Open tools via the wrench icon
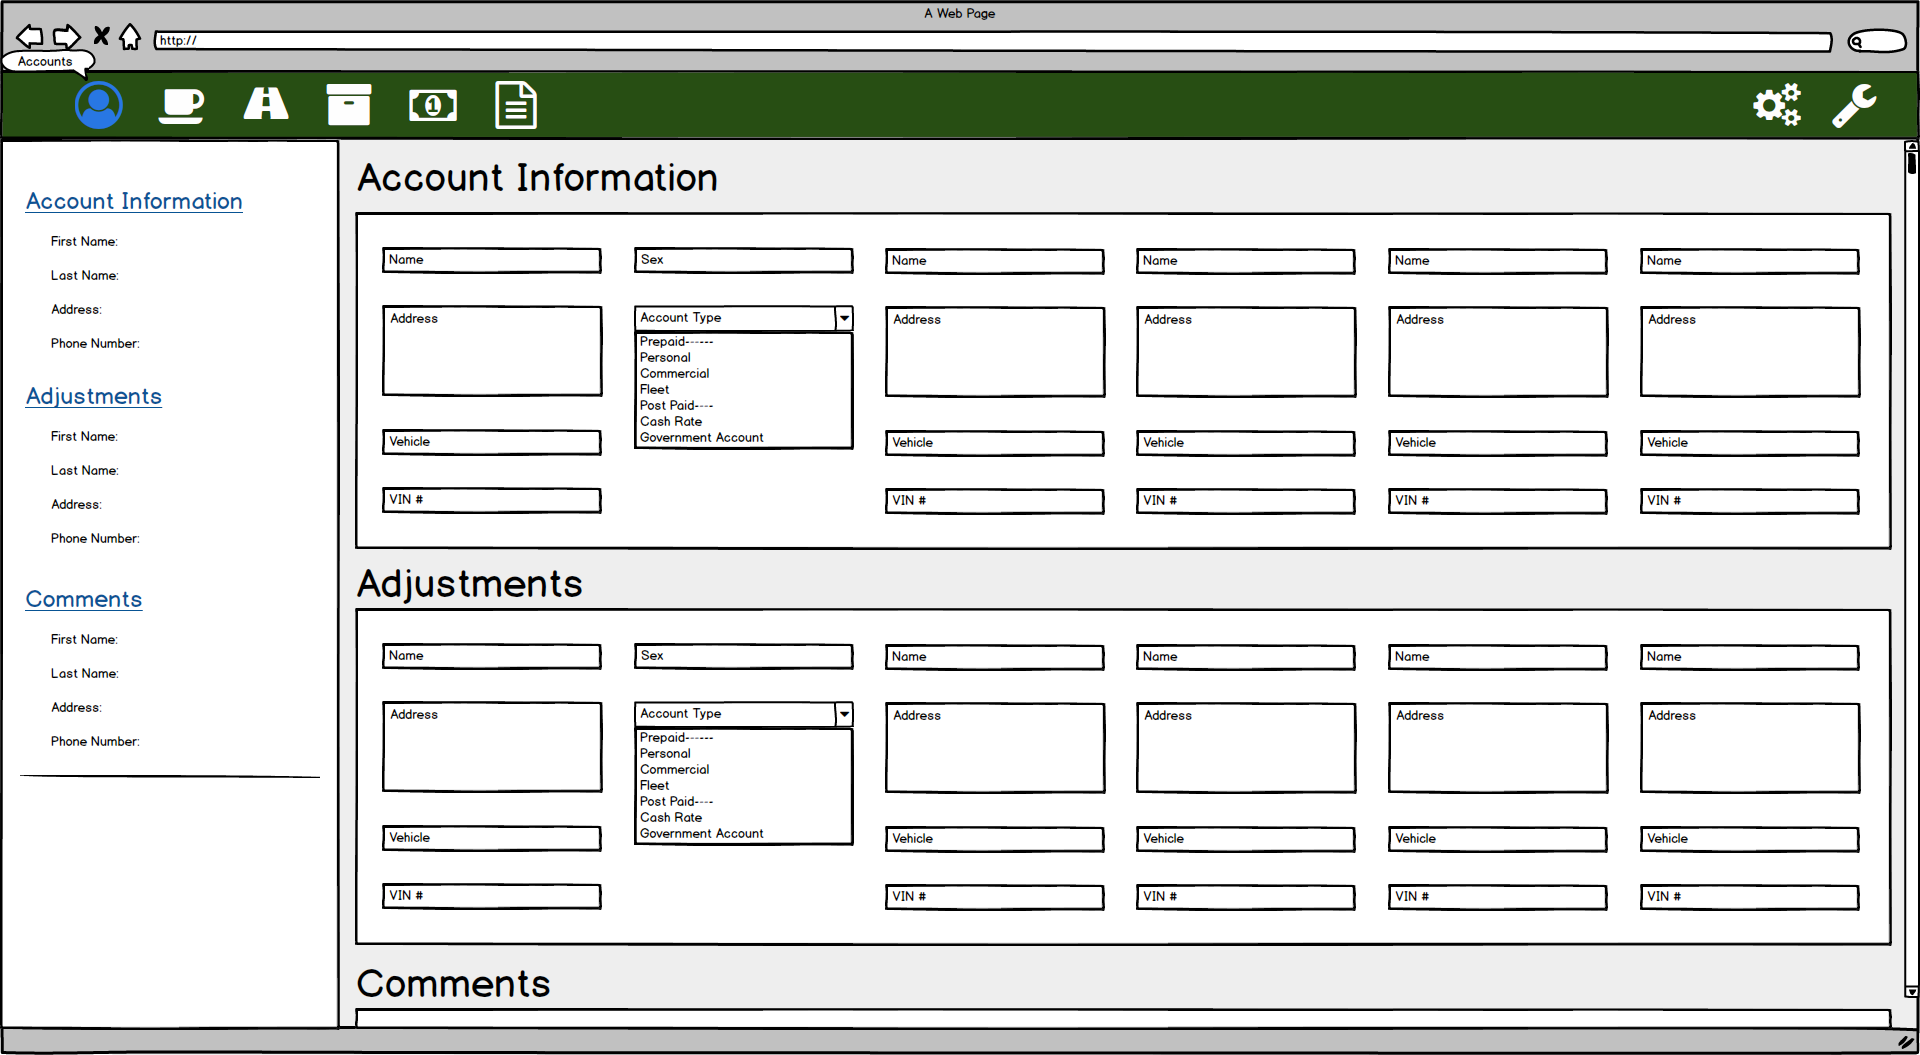The width and height of the screenshot is (1920, 1055). click(x=1854, y=105)
